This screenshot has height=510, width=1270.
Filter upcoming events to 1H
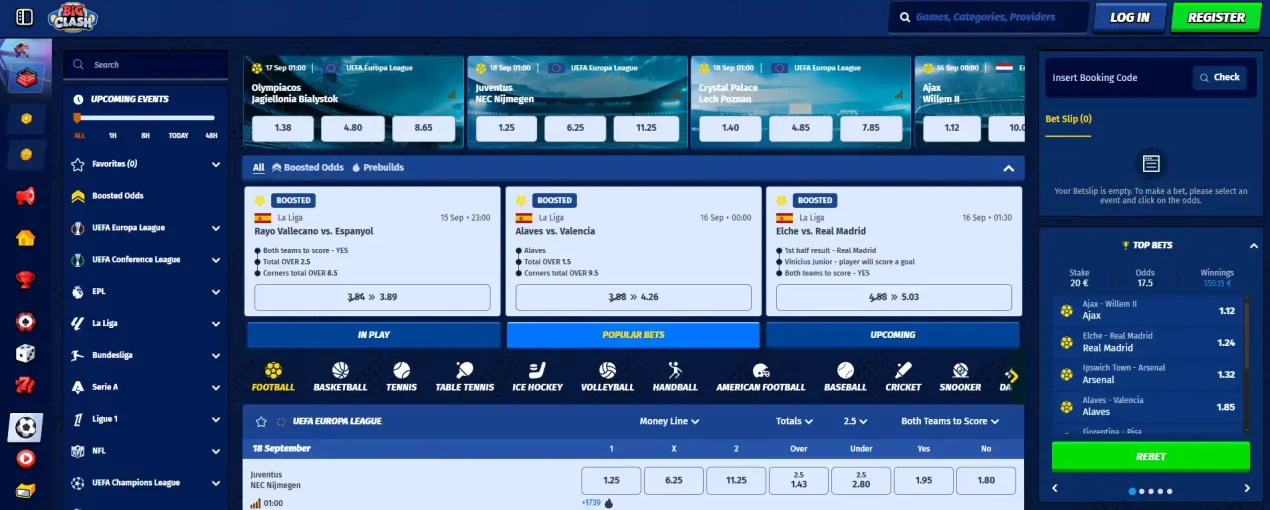click(x=113, y=135)
